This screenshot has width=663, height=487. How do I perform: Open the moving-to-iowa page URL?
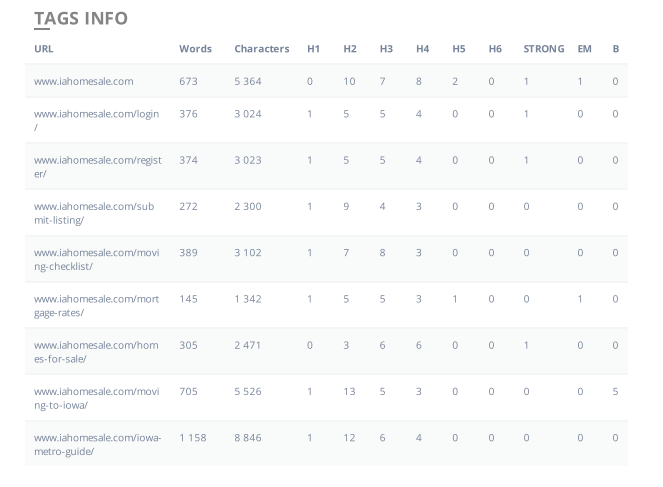[96, 391]
